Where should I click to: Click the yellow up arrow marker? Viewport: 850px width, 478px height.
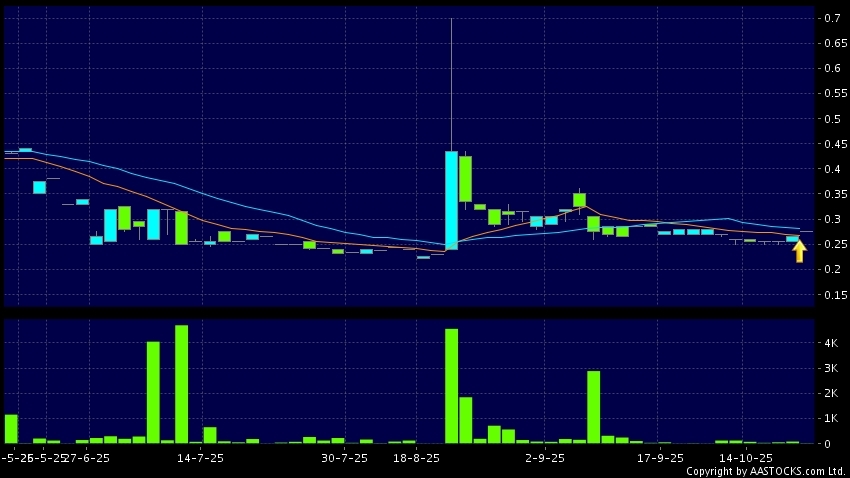798,252
